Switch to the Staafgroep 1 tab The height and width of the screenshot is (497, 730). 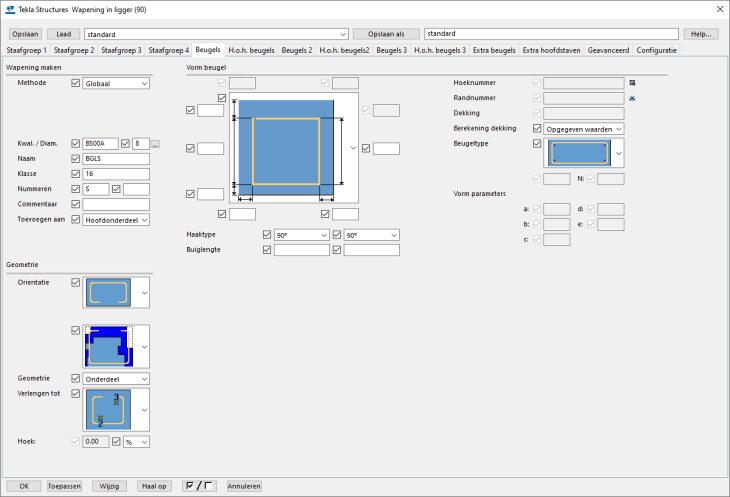[27, 49]
